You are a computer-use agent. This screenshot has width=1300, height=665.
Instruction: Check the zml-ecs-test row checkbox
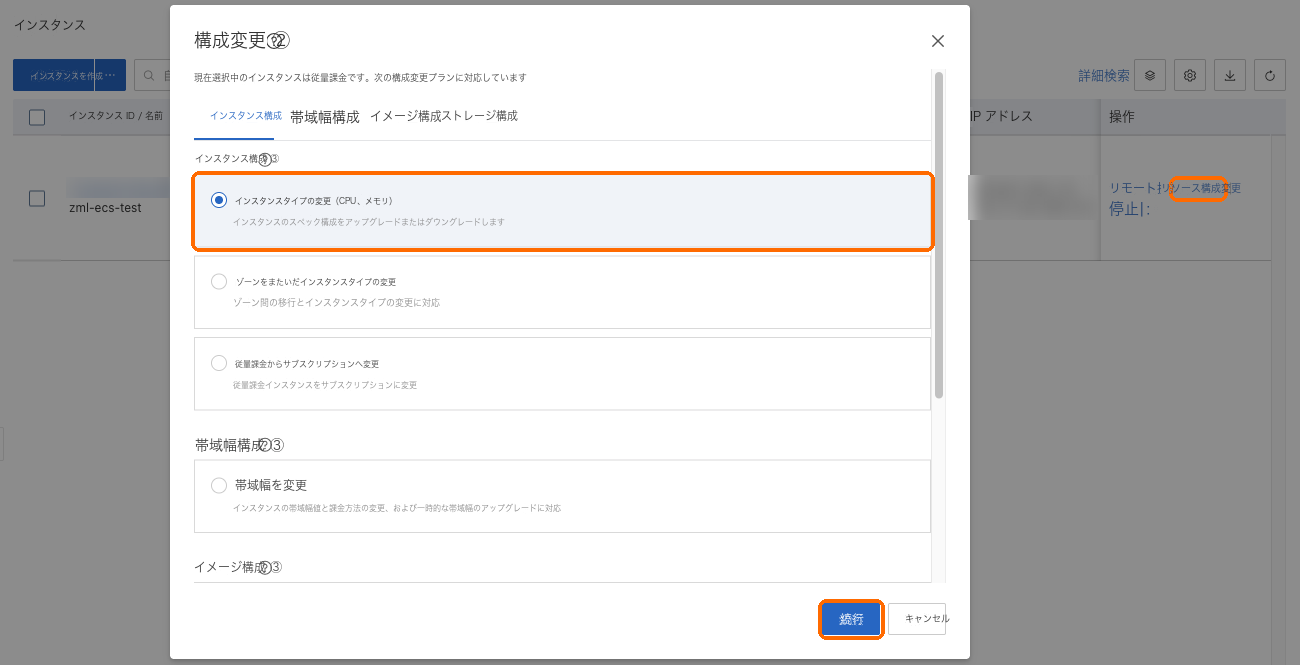[x=37, y=198]
